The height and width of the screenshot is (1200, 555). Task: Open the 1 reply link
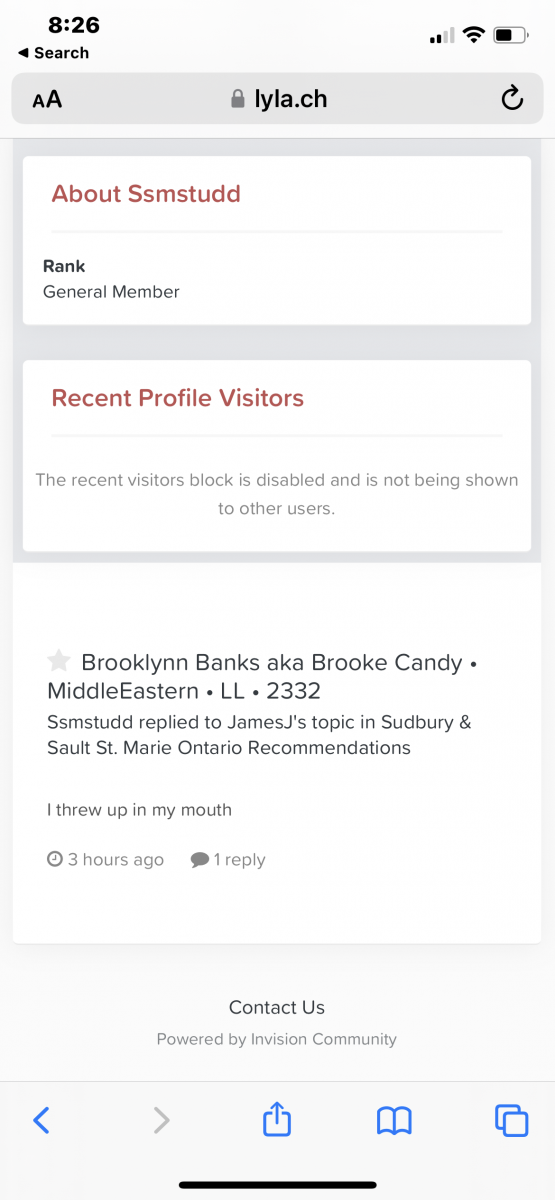pyautogui.click(x=240, y=860)
